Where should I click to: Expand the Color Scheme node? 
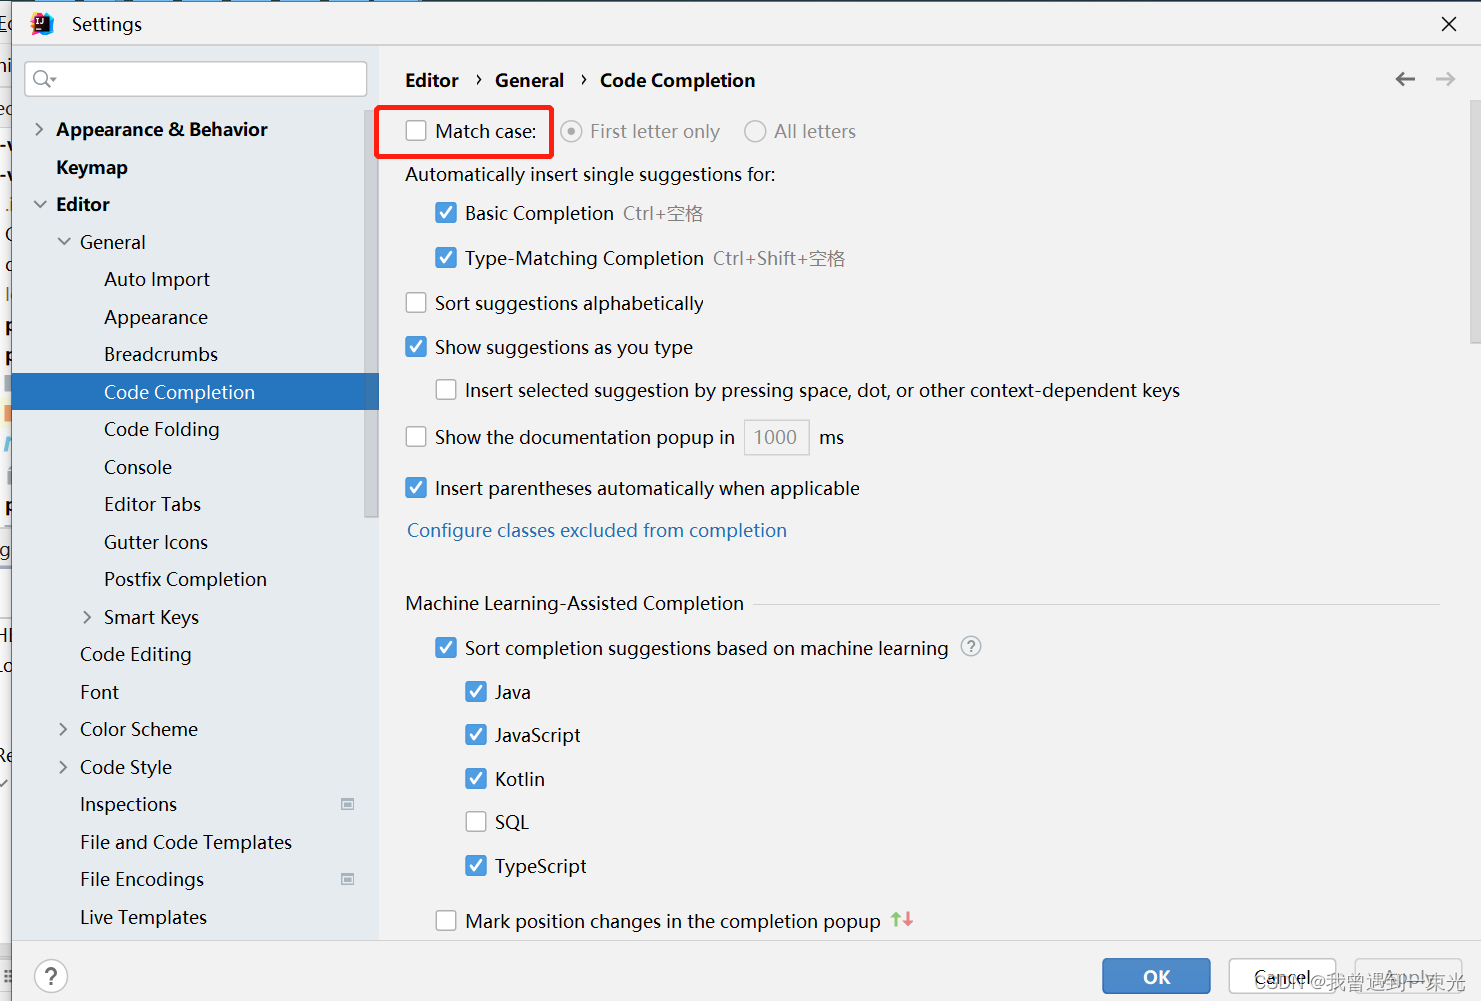[x=63, y=729]
